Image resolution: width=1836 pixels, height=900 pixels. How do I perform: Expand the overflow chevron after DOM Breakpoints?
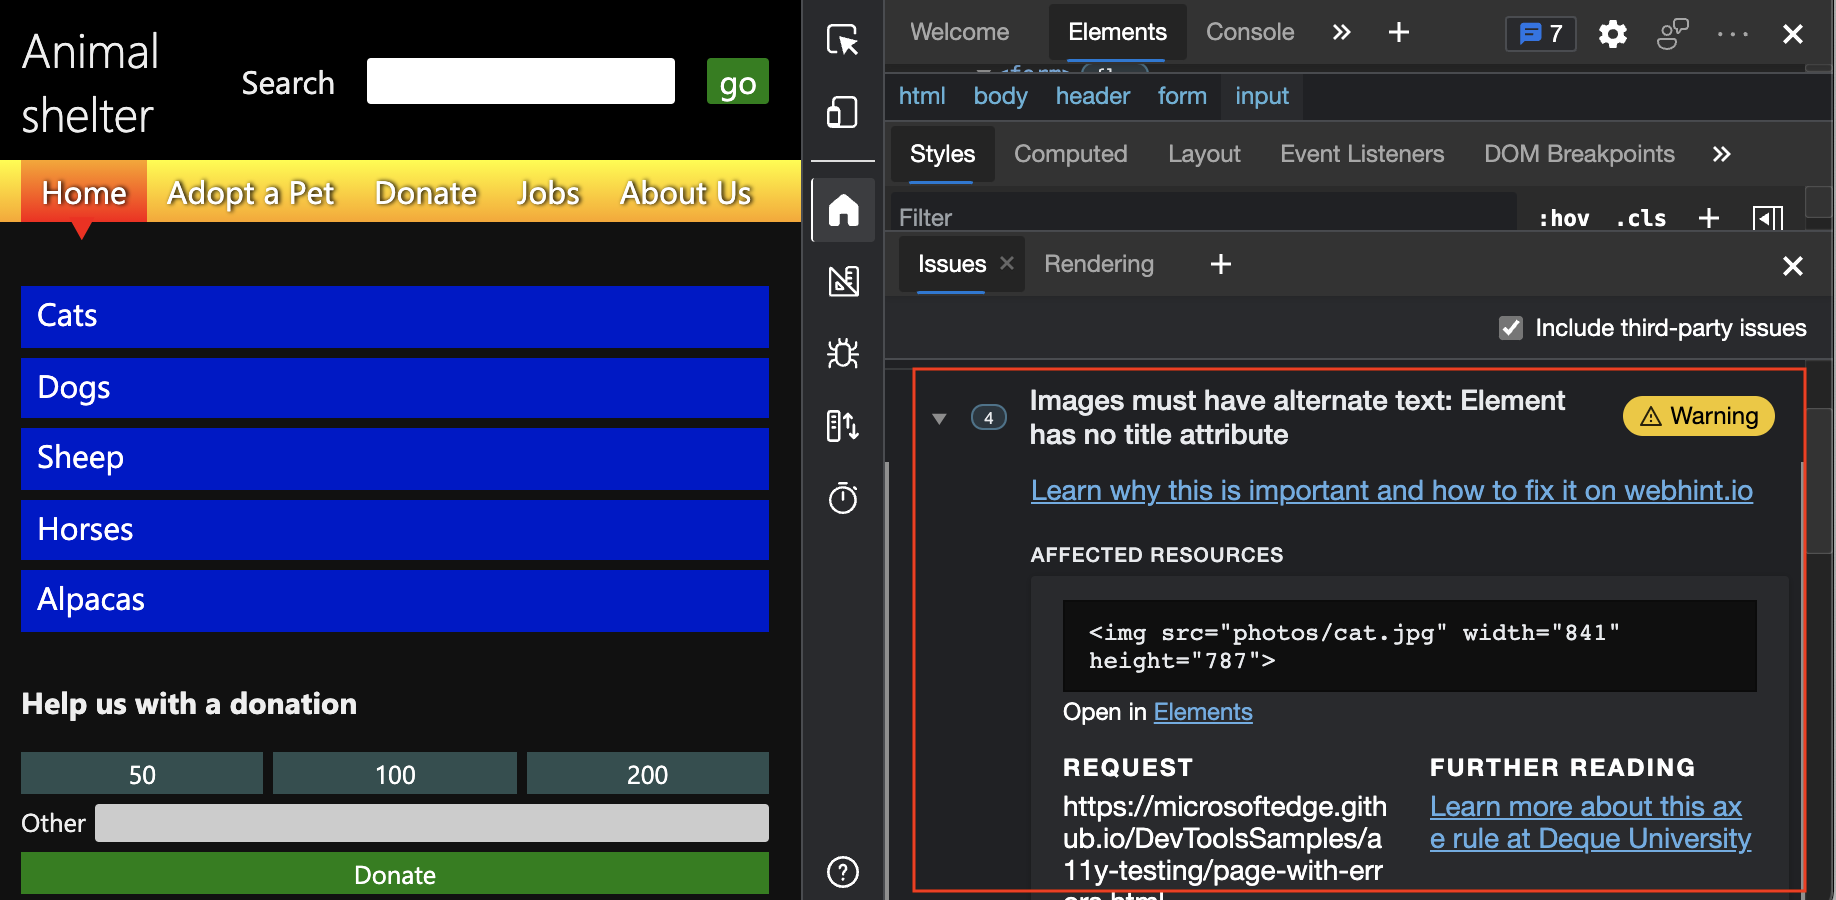click(x=1722, y=154)
